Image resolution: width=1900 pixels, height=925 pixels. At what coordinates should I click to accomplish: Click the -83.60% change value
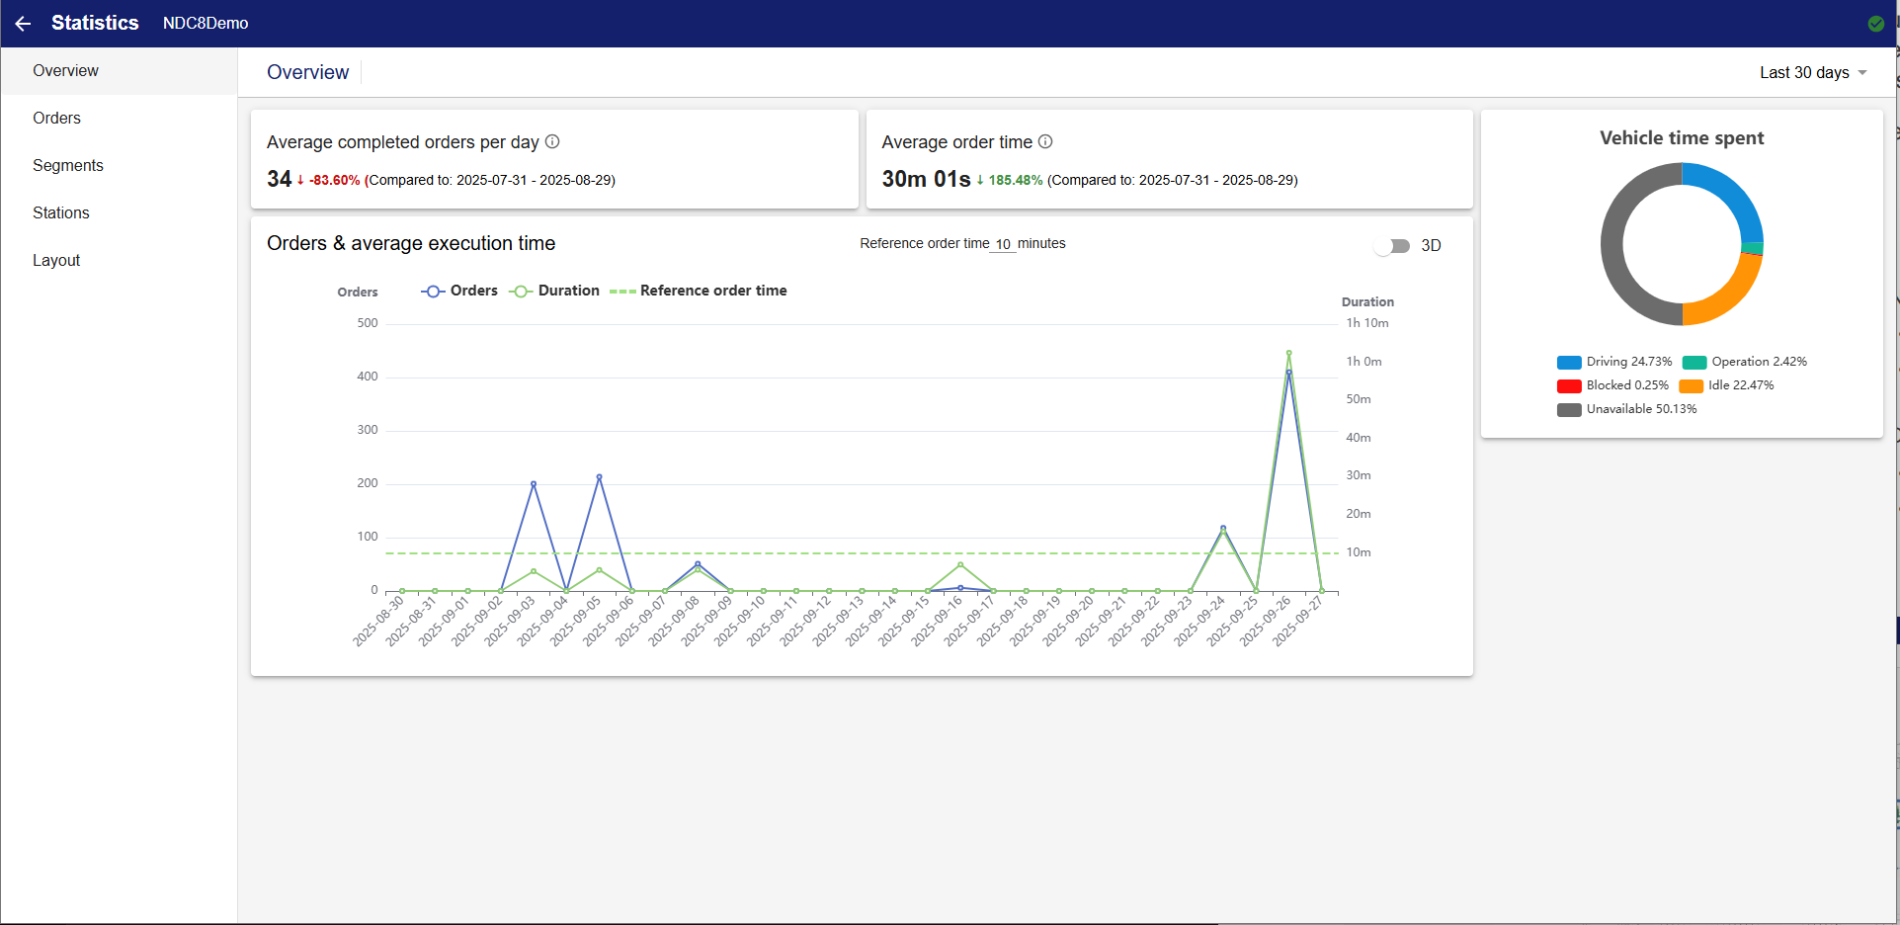[334, 180]
